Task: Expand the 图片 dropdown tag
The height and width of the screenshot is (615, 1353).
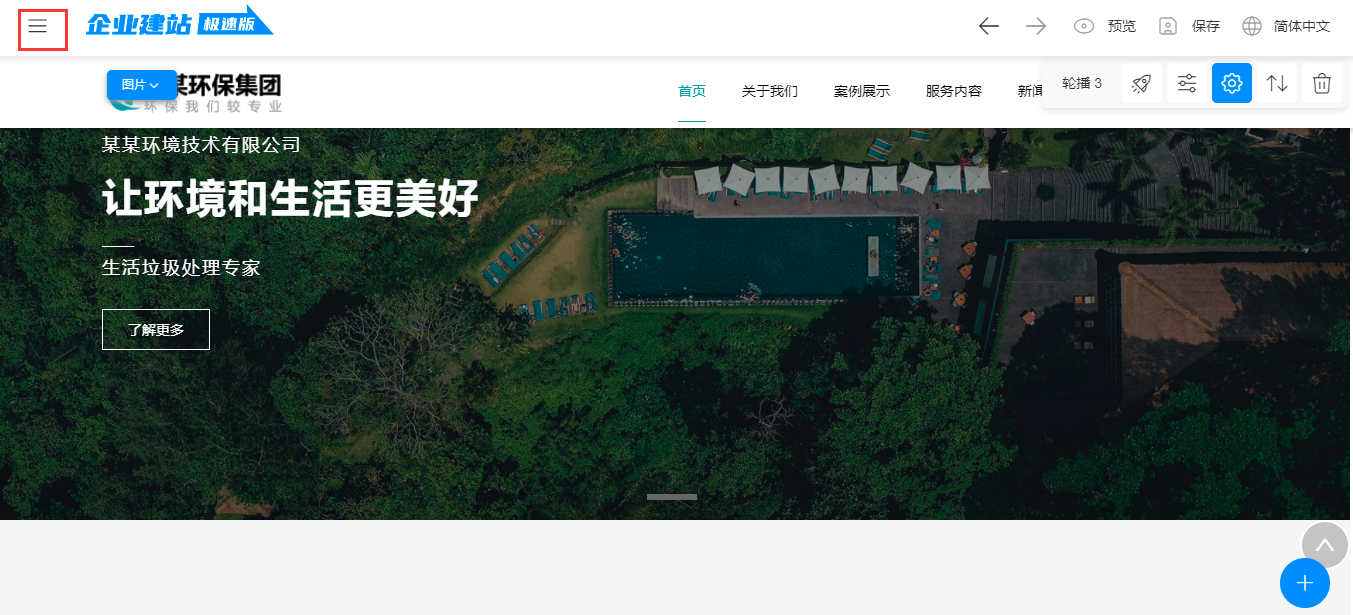Action: point(141,85)
